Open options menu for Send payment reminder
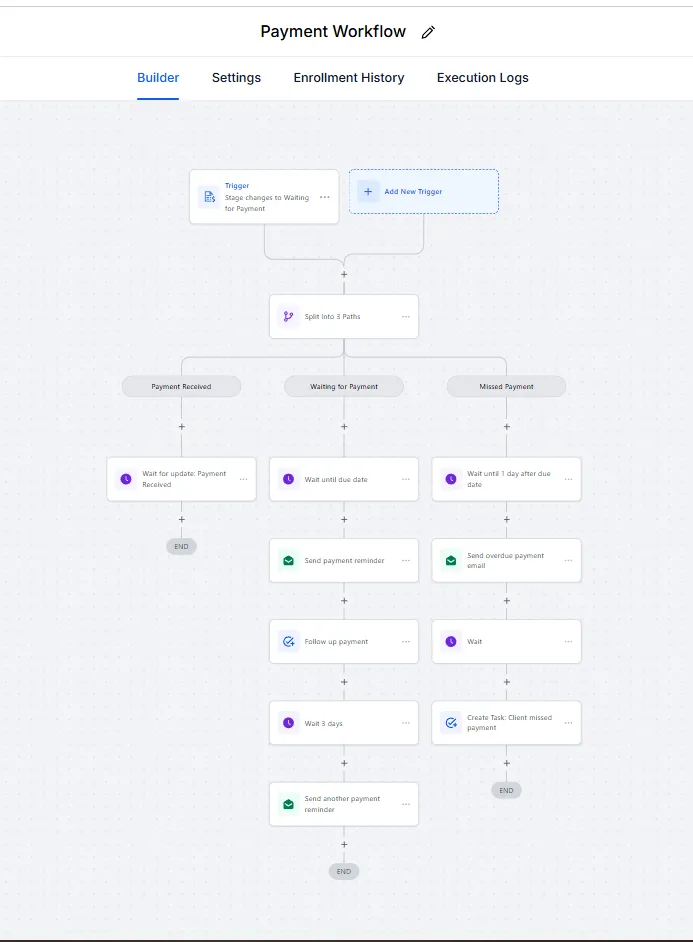Image resolution: width=693 pixels, height=942 pixels. point(406,561)
